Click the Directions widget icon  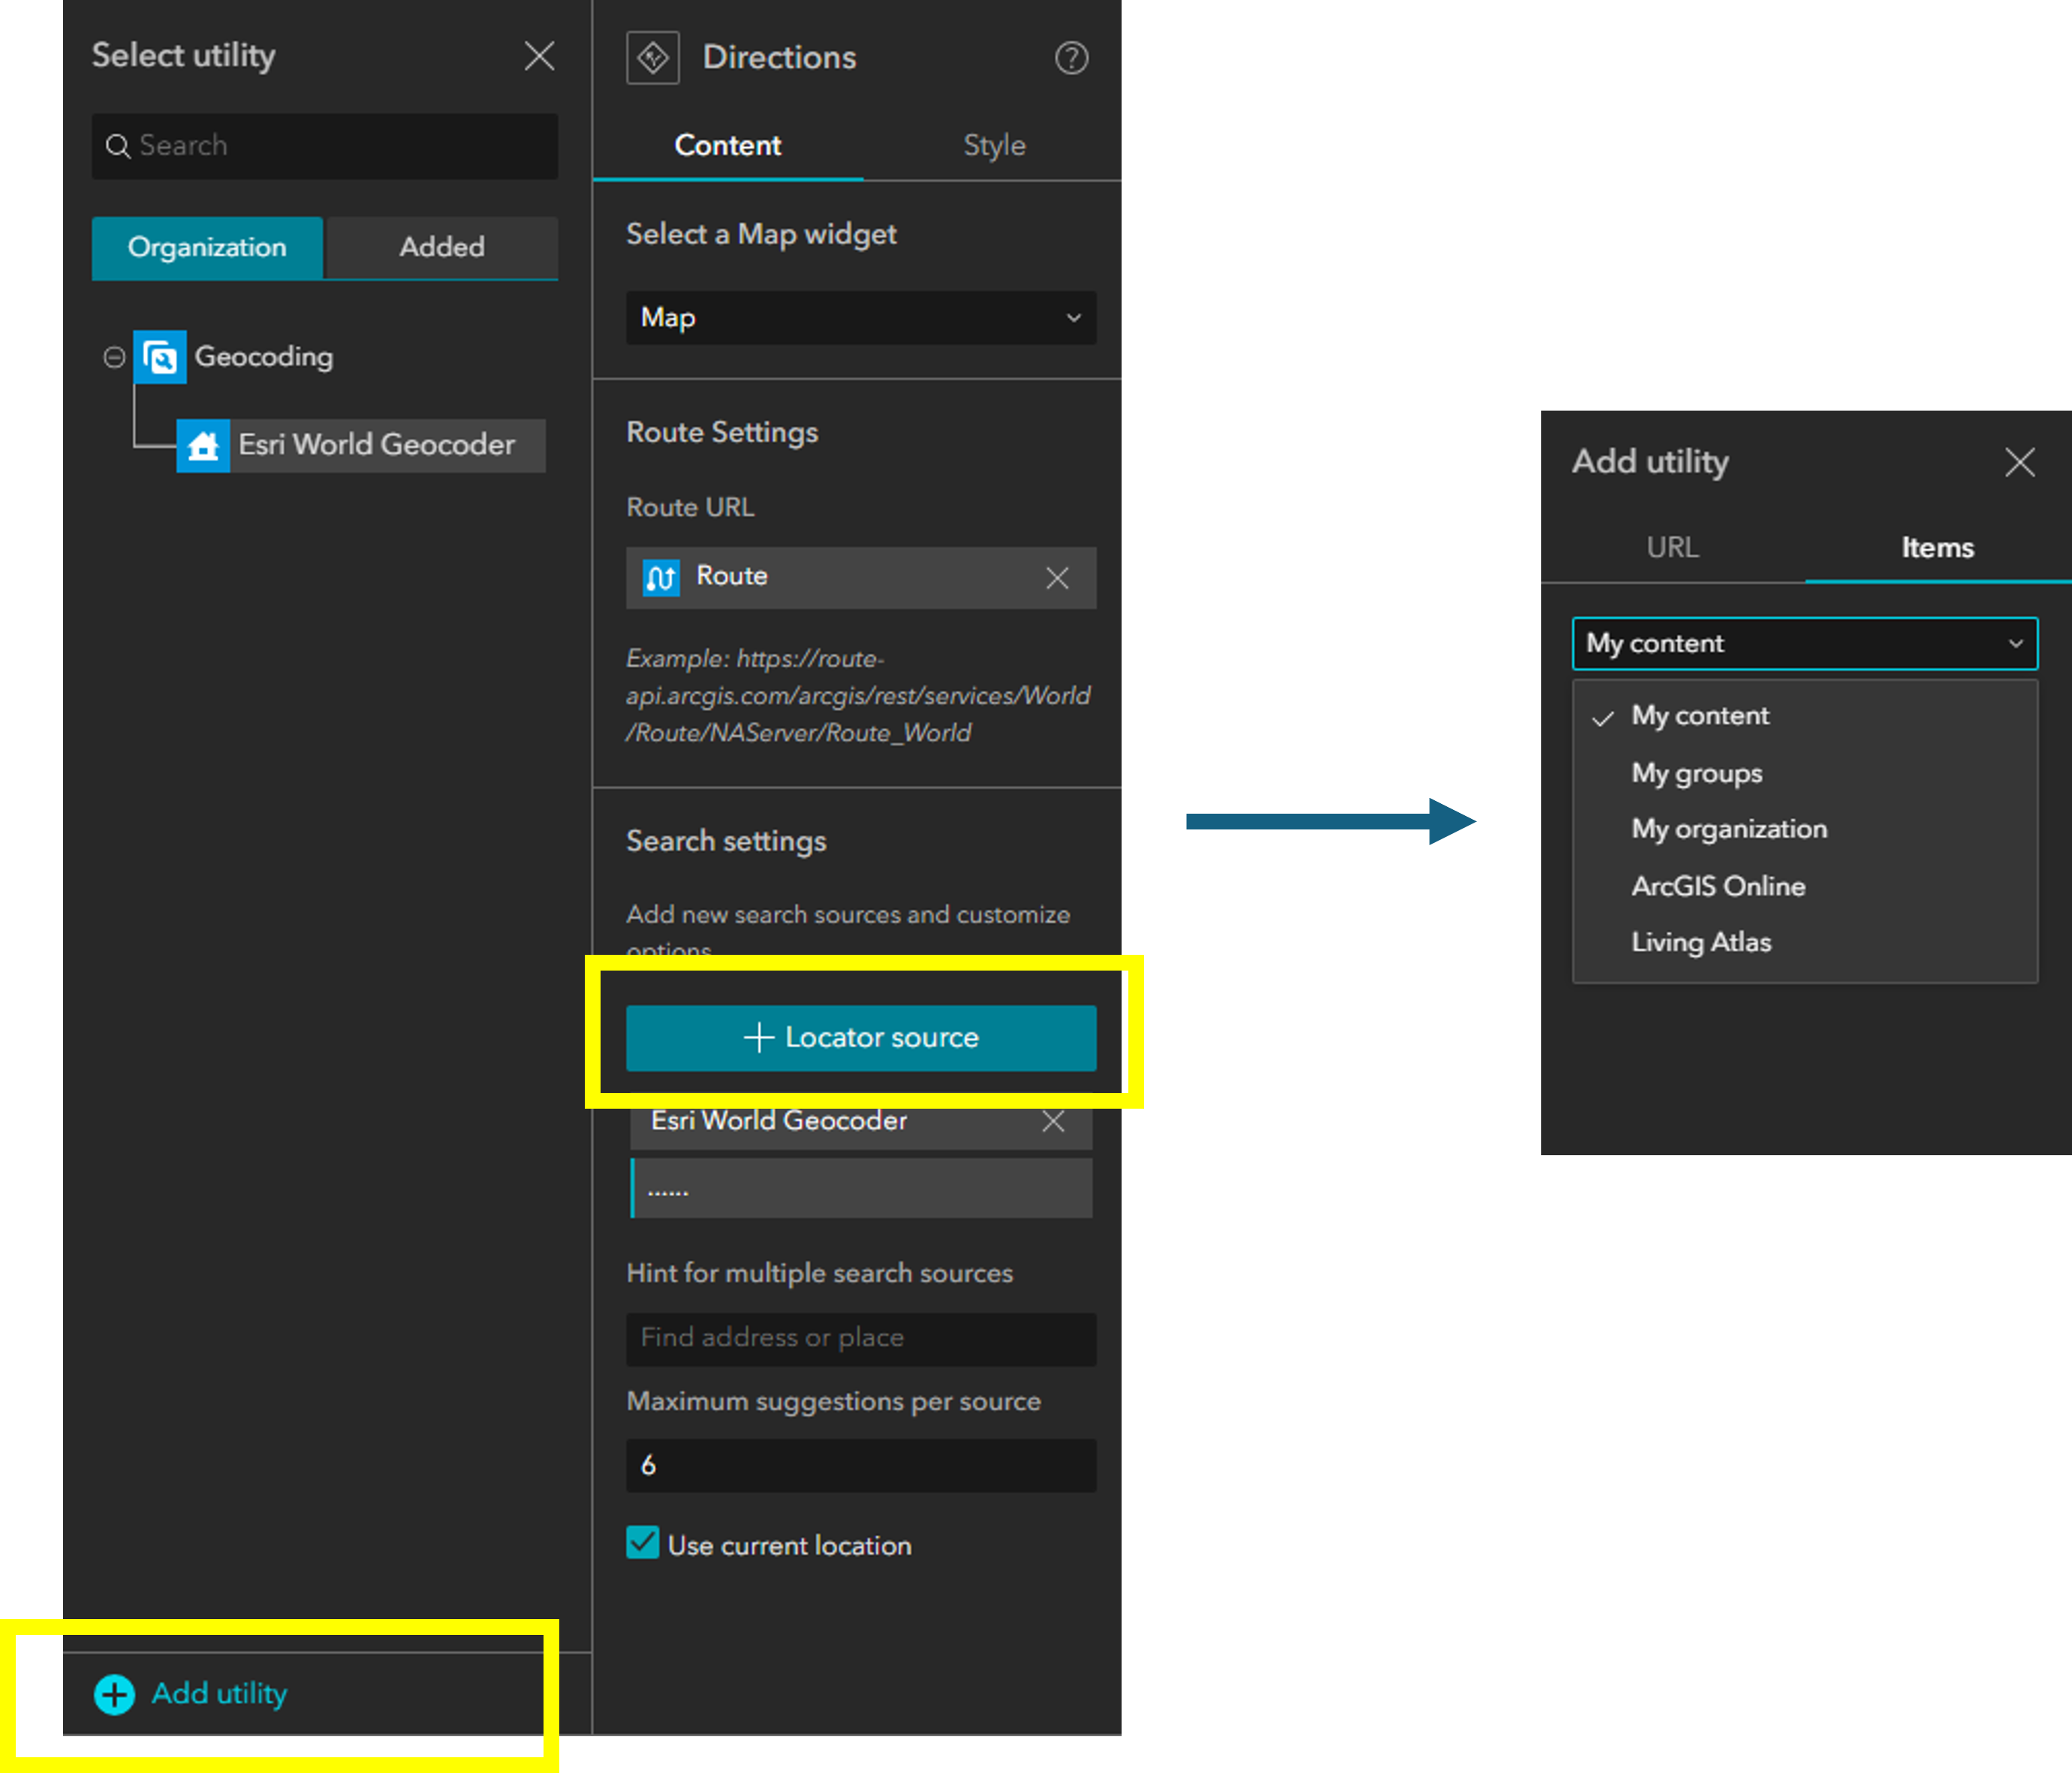[x=653, y=57]
